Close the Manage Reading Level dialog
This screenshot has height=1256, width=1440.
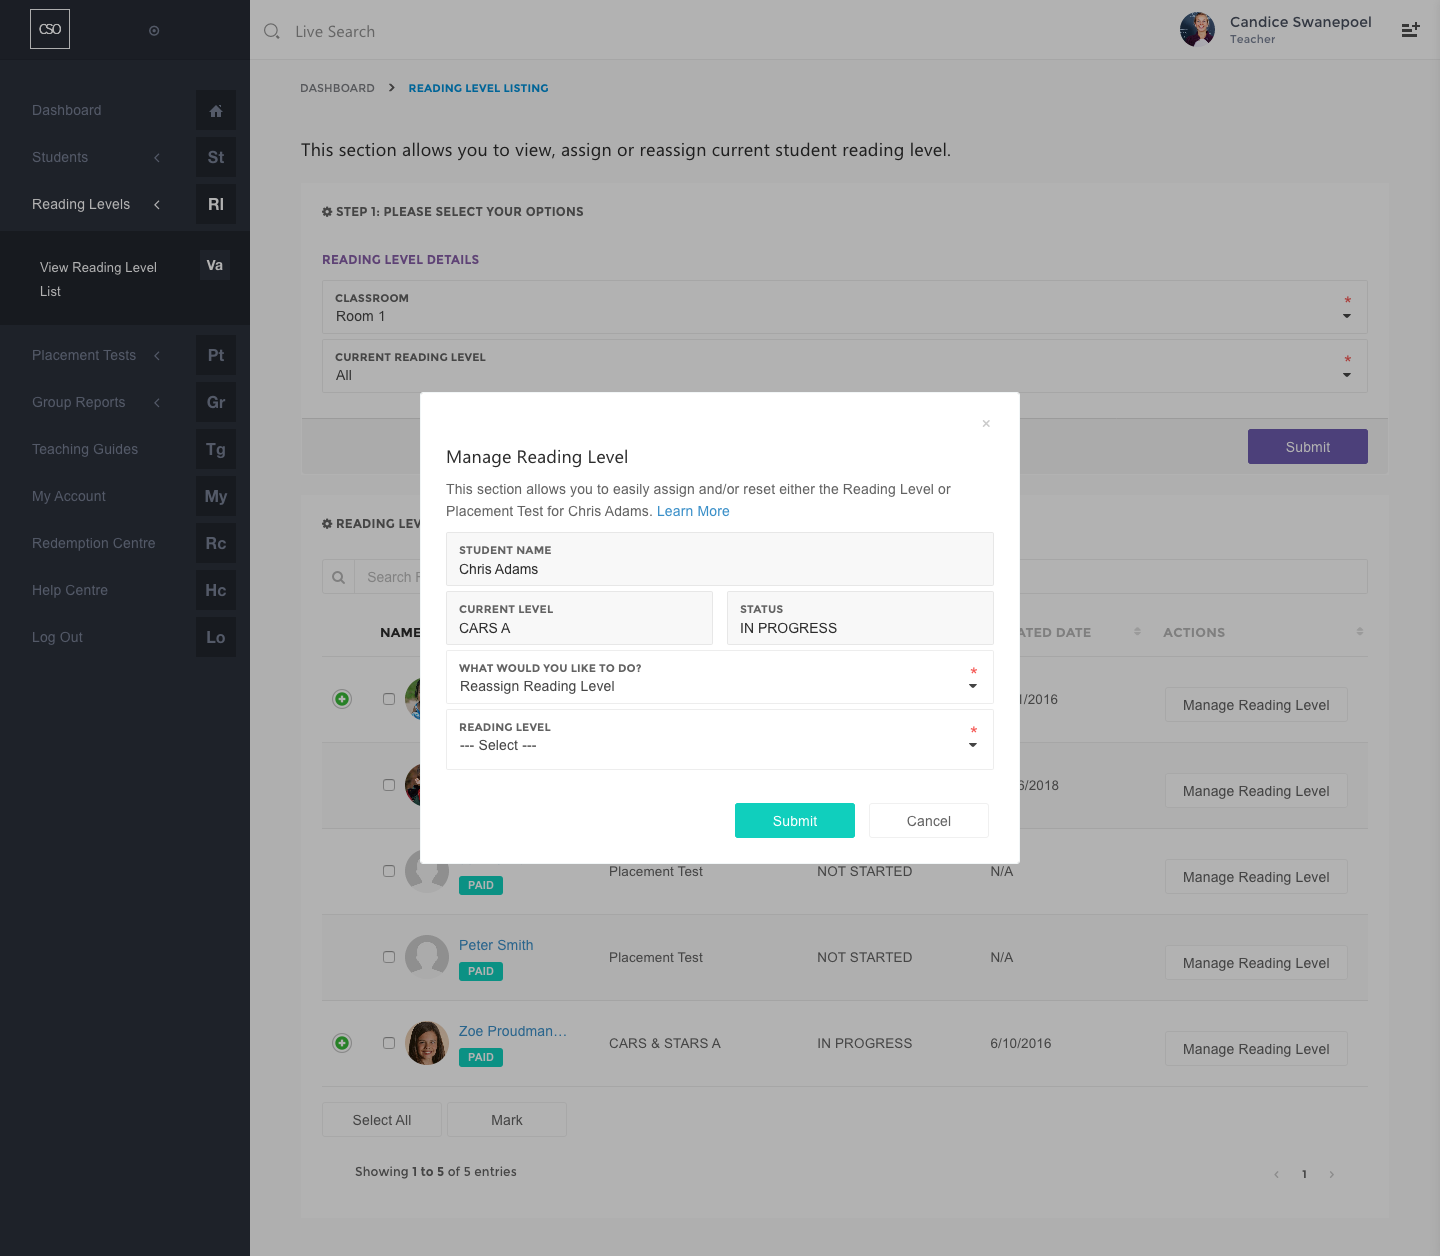[x=986, y=424]
